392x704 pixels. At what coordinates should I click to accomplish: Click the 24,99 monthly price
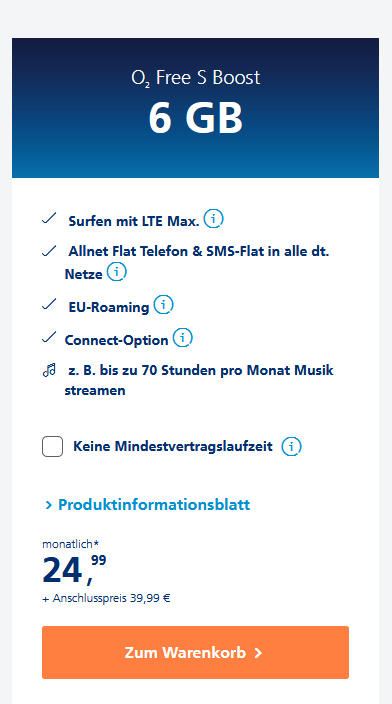click(x=74, y=569)
